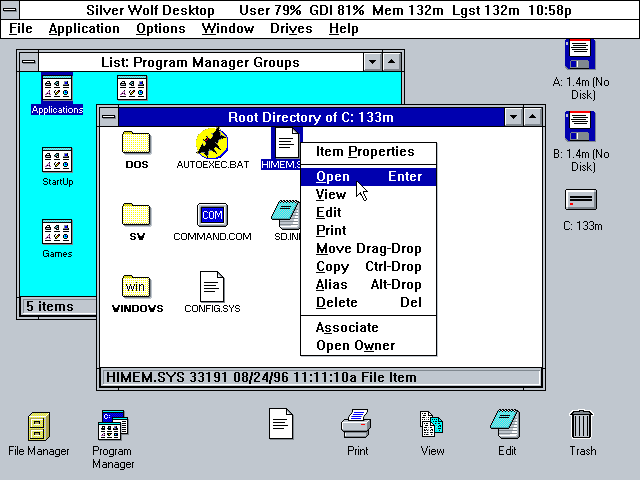Choose View in the context menu

[x=368, y=195]
